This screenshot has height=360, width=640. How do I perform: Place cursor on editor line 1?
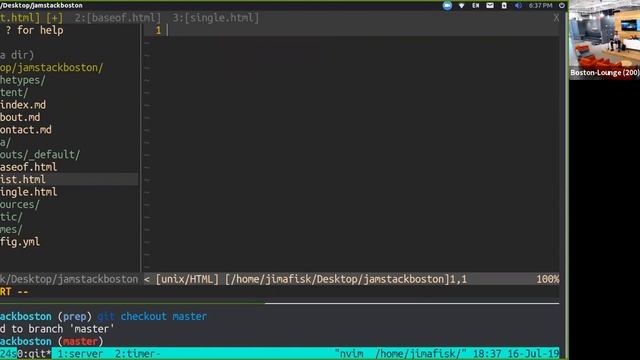[351, 30]
